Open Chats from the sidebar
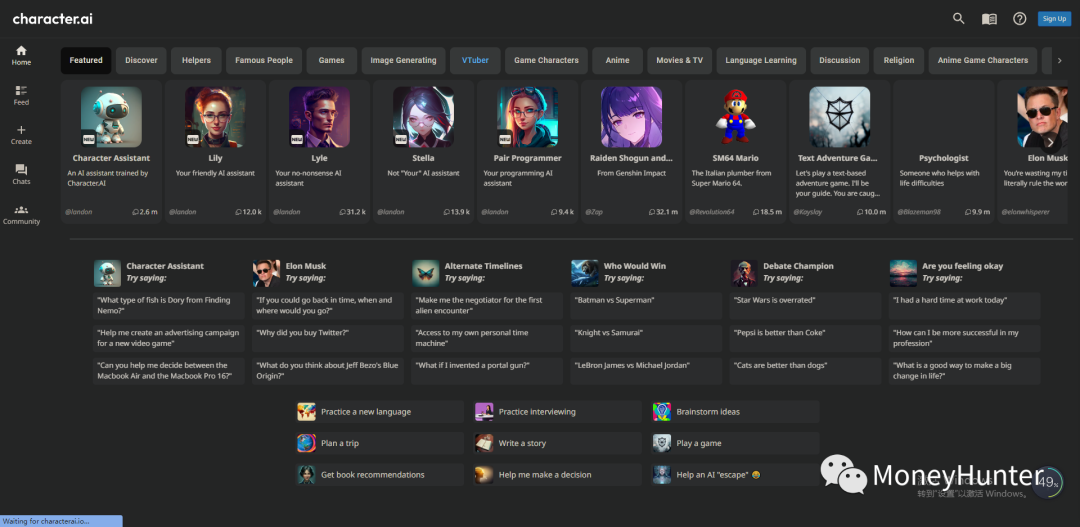This screenshot has height=527, width=1080. tap(21, 174)
